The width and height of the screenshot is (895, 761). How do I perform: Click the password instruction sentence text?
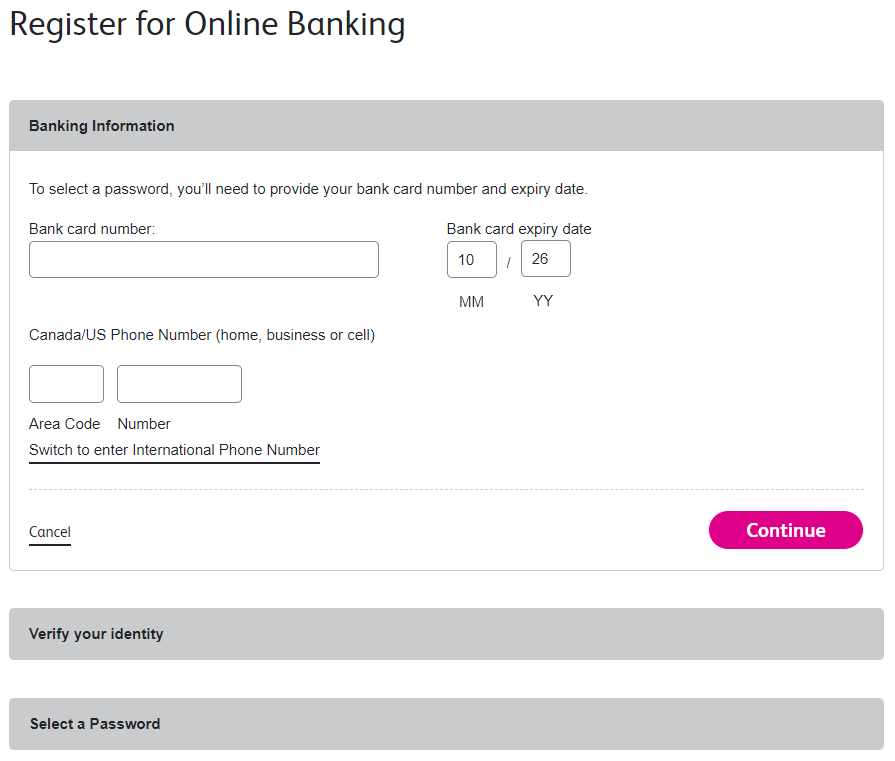point(308,188)
